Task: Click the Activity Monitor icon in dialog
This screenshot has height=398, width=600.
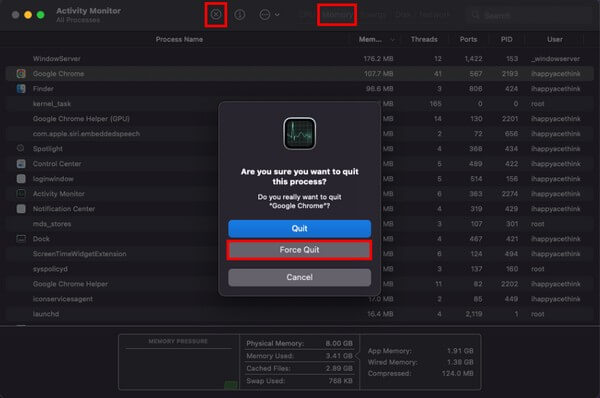Action: (299, 133)
